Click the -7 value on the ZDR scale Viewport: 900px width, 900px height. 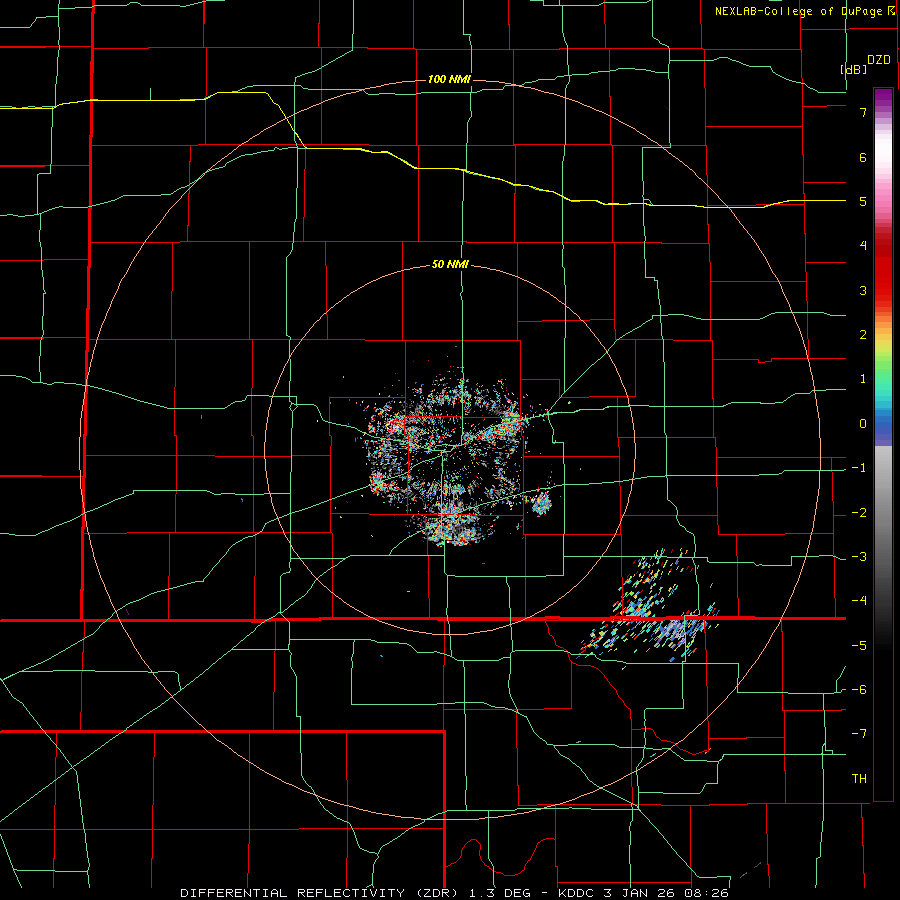859,734
